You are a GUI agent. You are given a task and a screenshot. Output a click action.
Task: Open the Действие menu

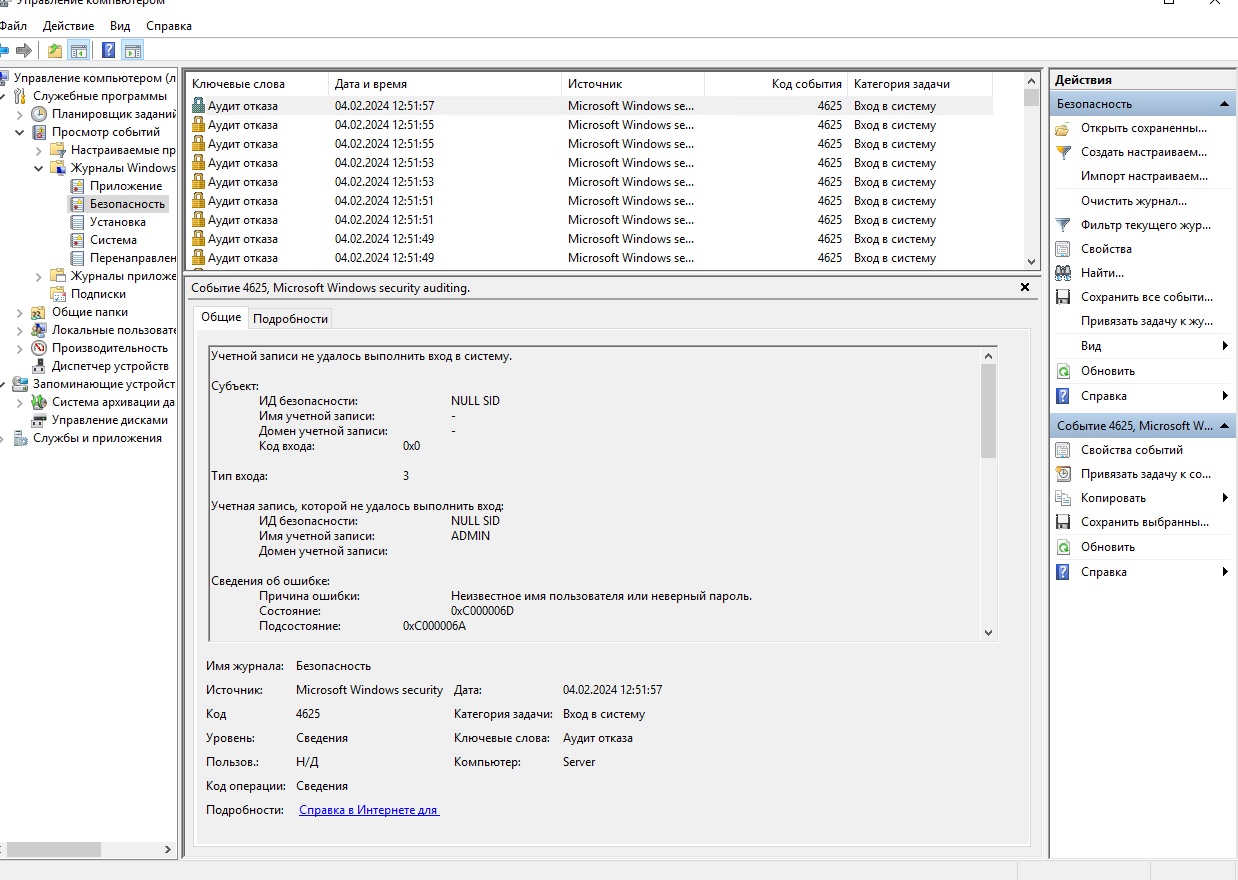[68, 26]
